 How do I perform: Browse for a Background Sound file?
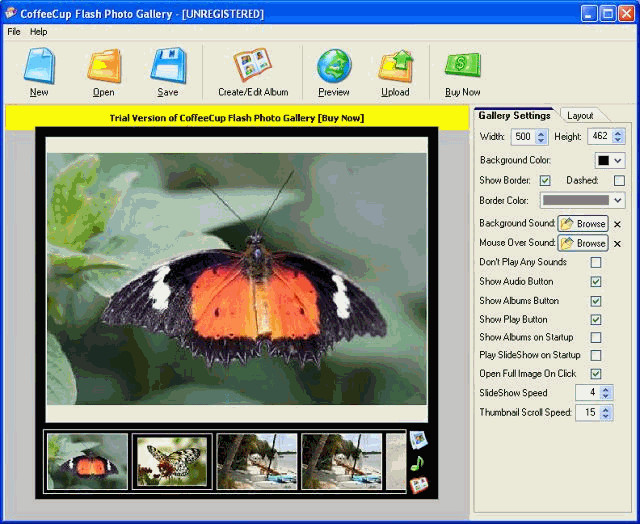[x=583, y=224]
